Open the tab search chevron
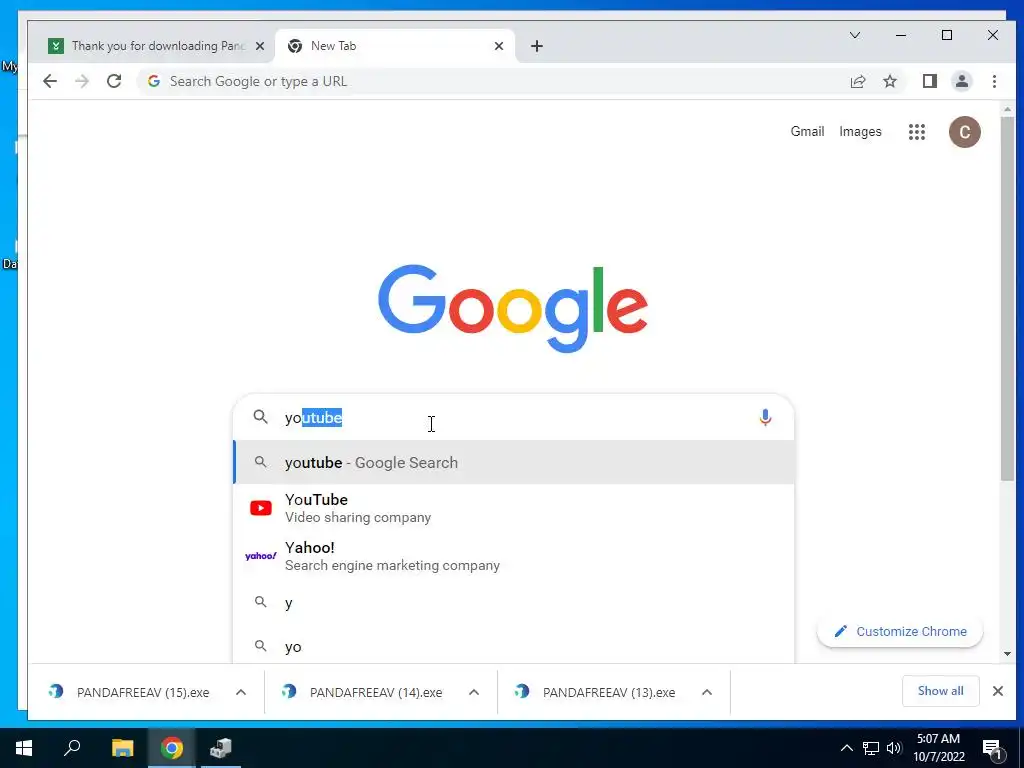This screenshot has width=1024, height=768. click(854, 35)
